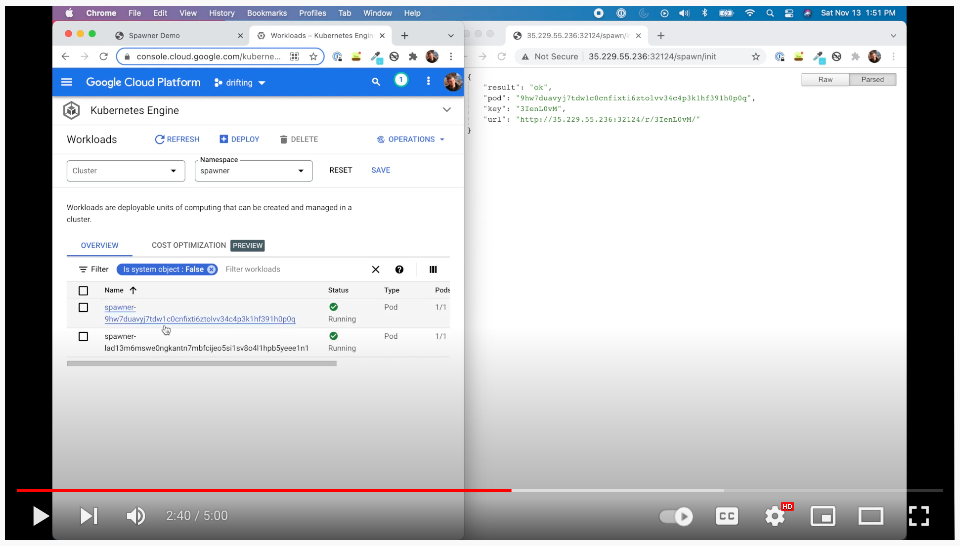Switch to the Spawner Demo browser tab
960x546 pixels.
(x=154, y=36)
